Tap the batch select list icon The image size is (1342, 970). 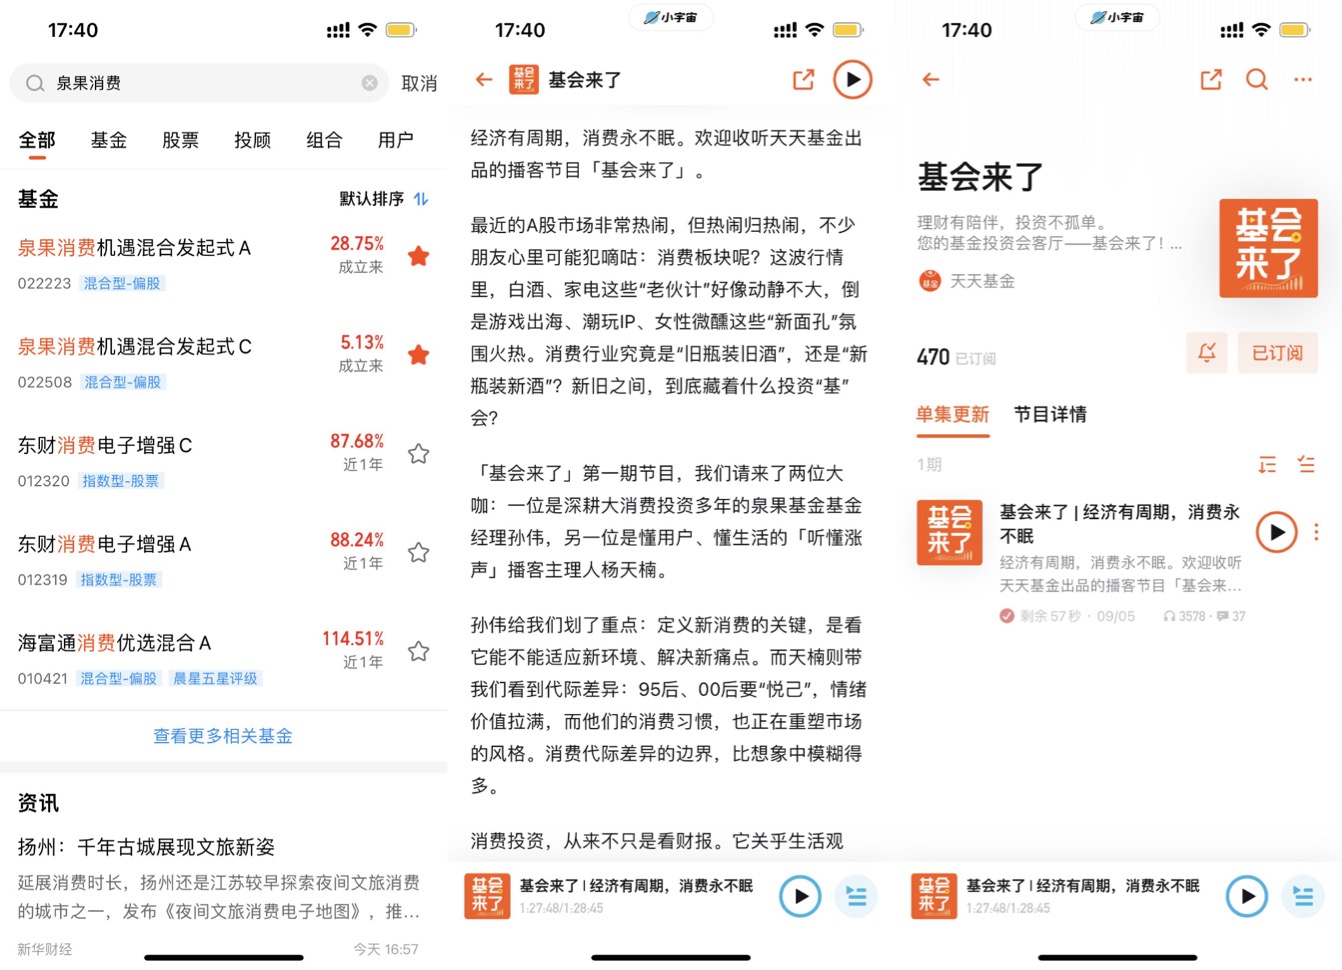click(1306, 464)
